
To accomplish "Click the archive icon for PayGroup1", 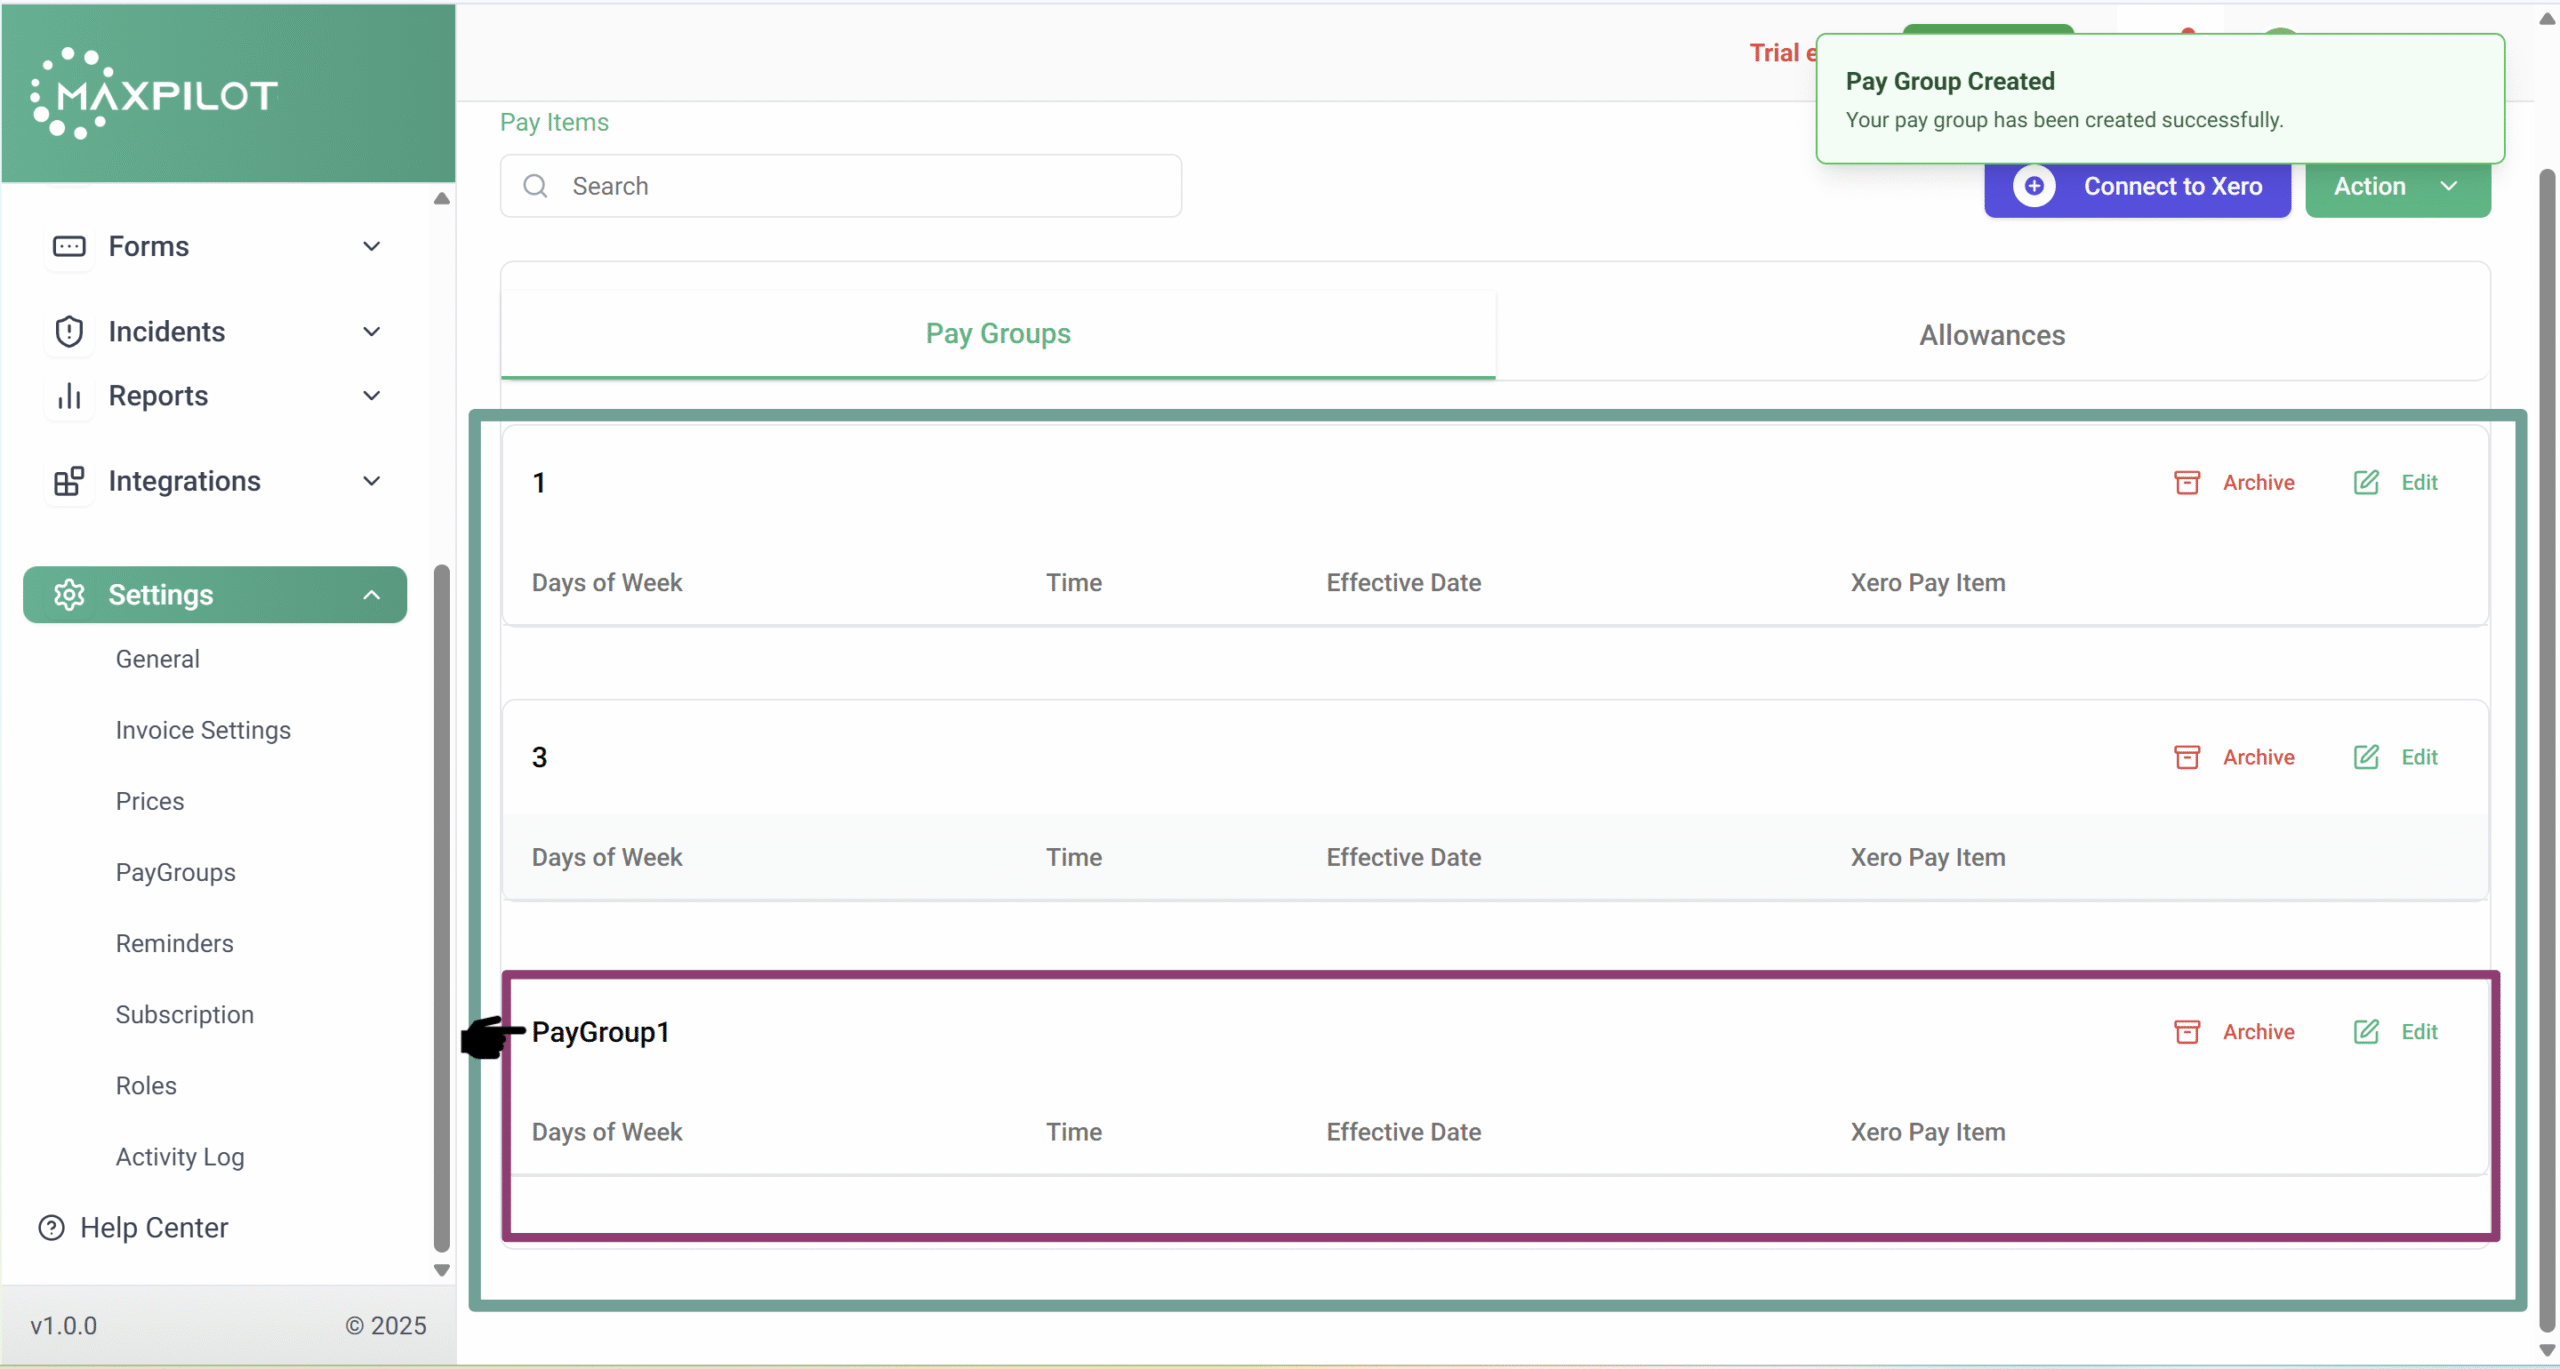I will point(2186,1031).
